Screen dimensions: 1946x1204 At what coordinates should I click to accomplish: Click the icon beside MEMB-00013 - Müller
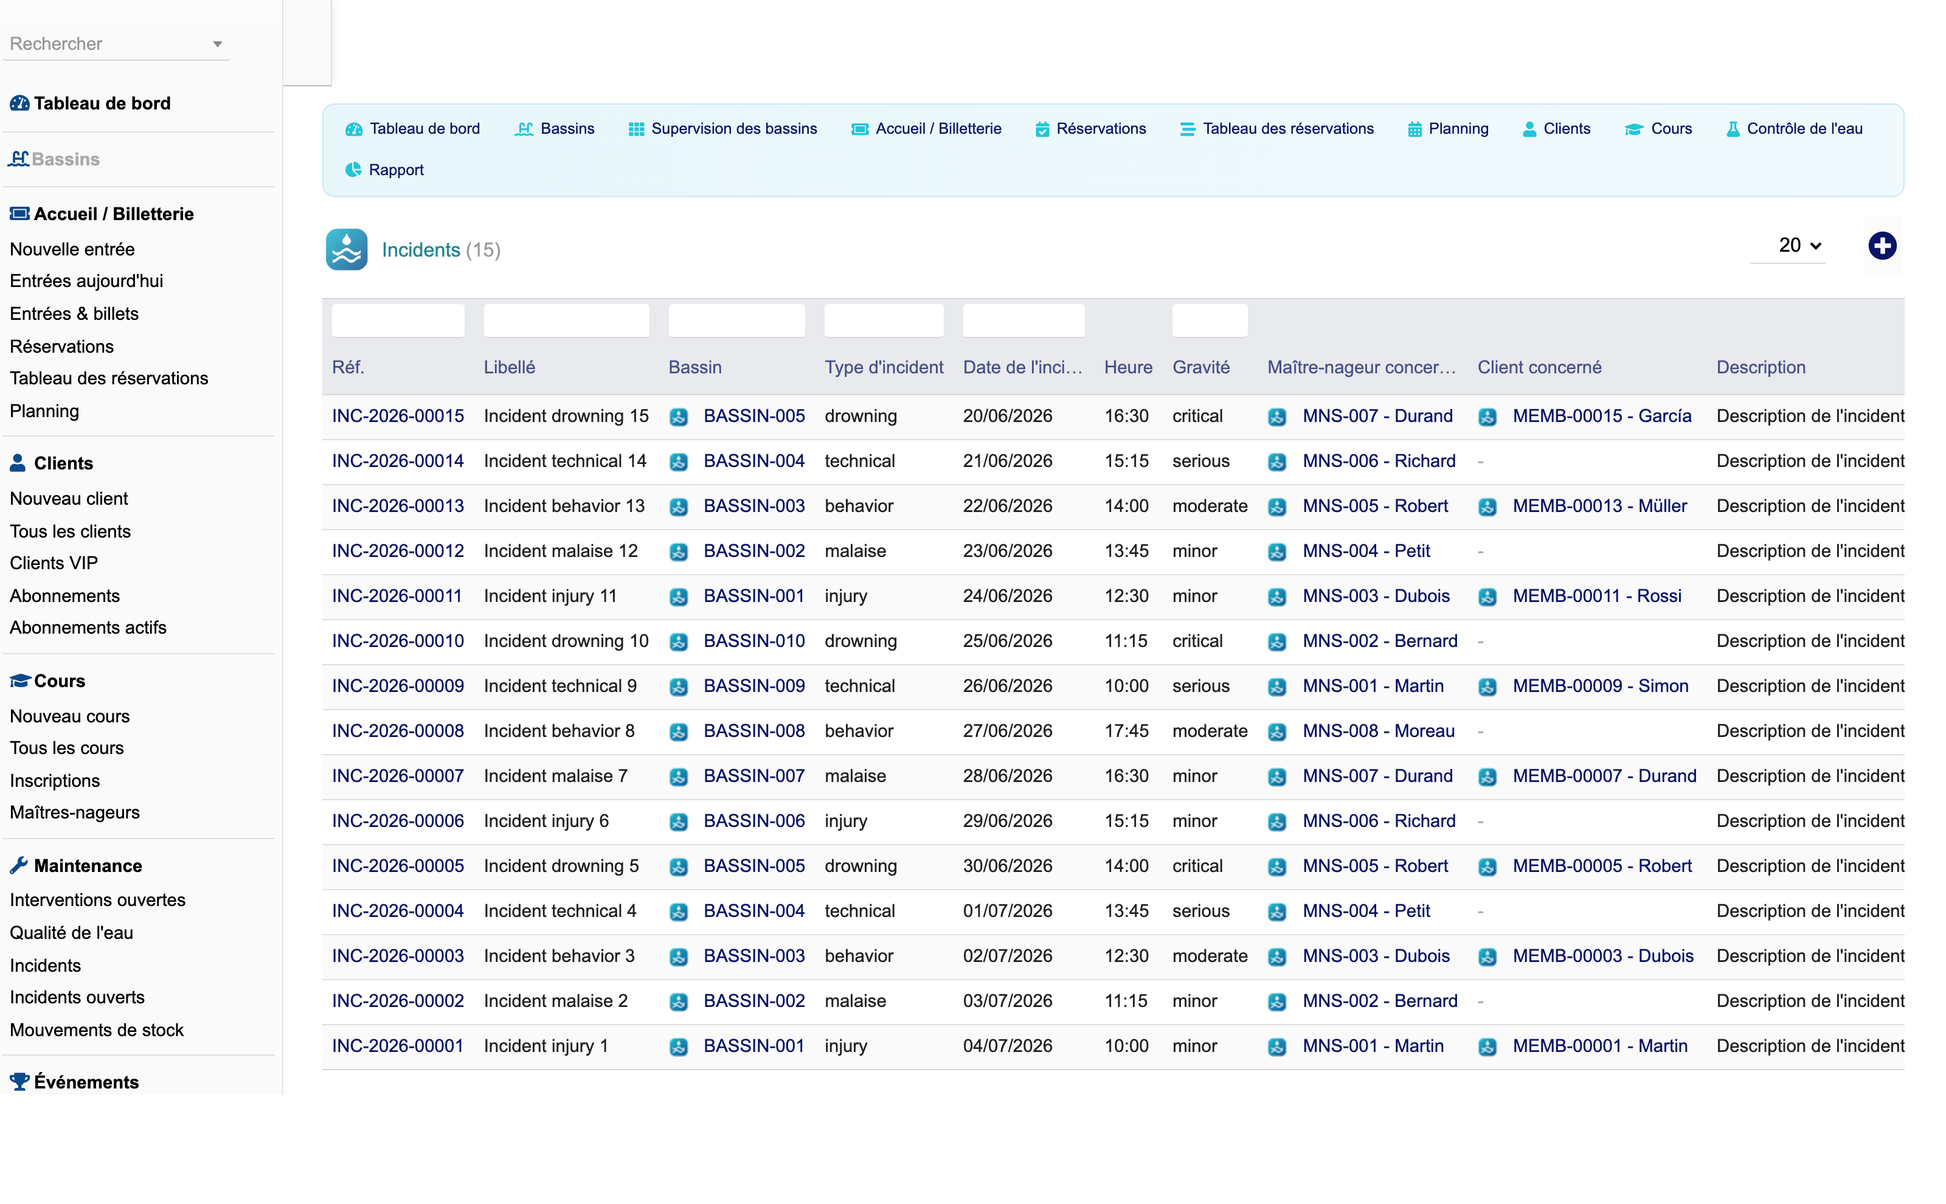(x=1488, y=507)
